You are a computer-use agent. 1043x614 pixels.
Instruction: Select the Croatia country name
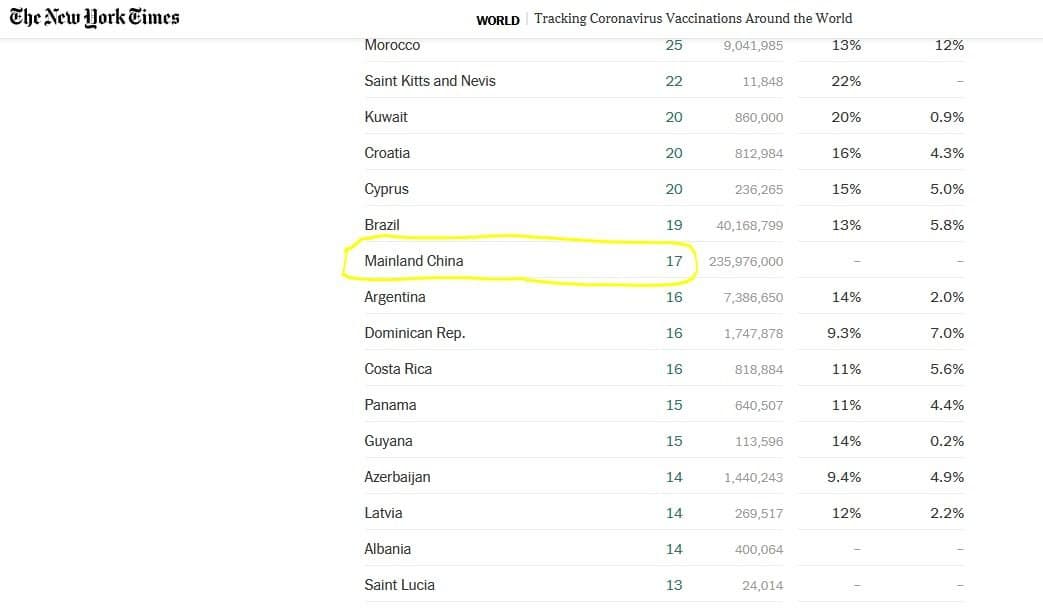tap(387, 153)
